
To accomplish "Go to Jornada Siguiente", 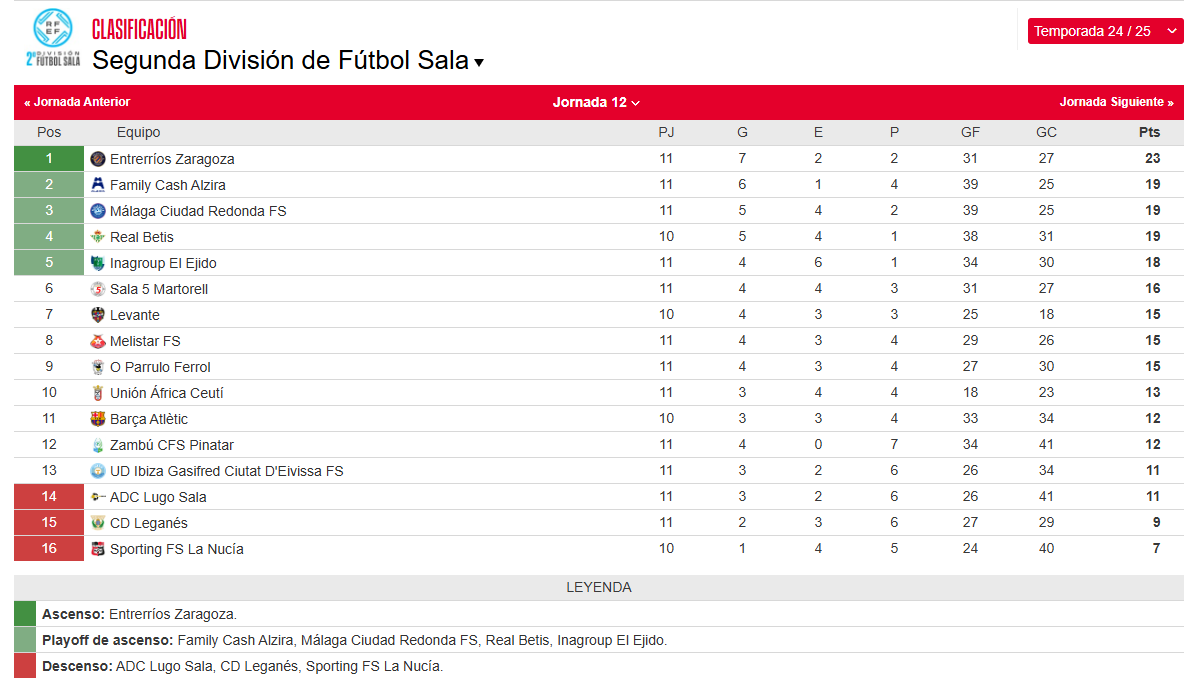I will pos(1116,102).
